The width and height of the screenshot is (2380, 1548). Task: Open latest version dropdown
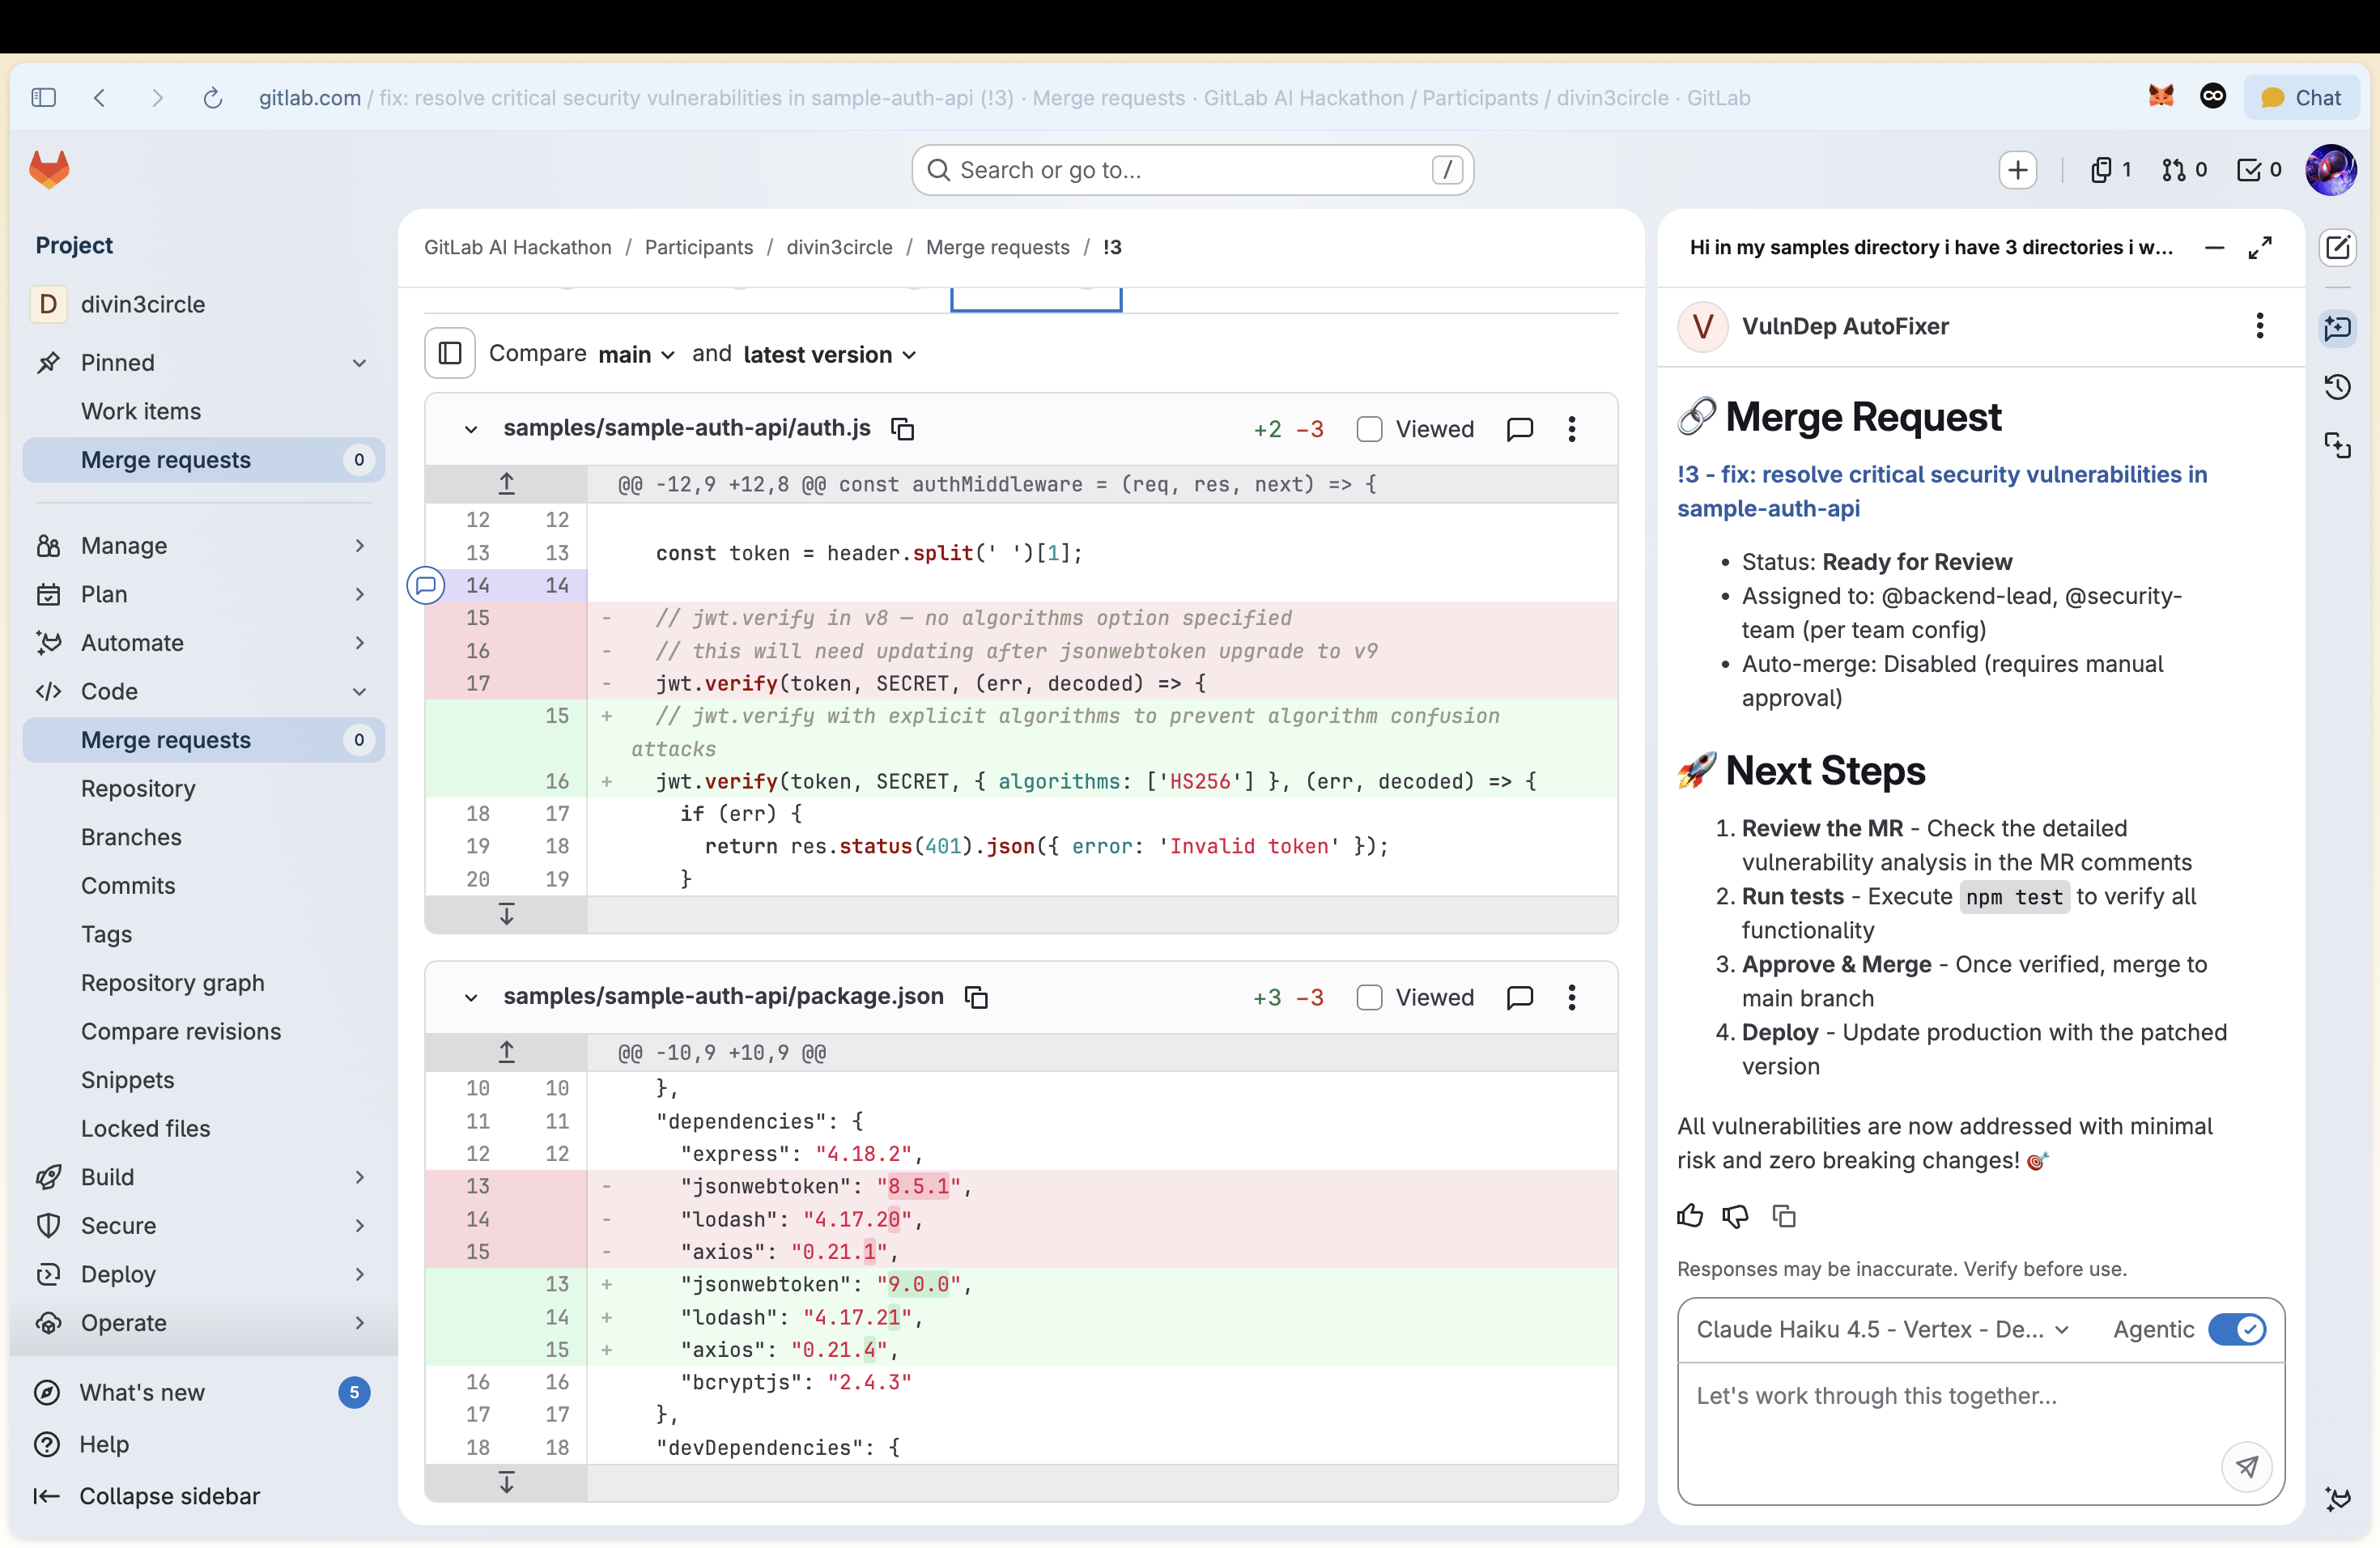point(829,354)
